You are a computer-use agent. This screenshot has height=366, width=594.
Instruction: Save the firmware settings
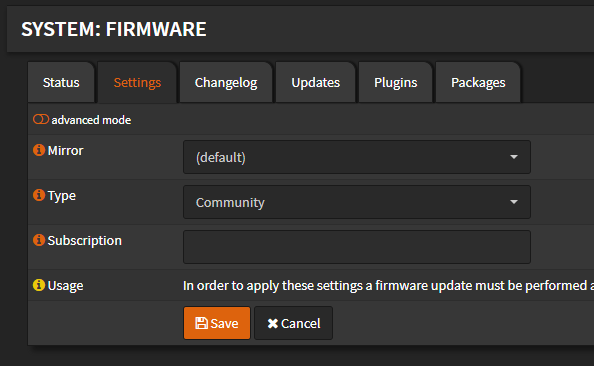pos(217,323)
